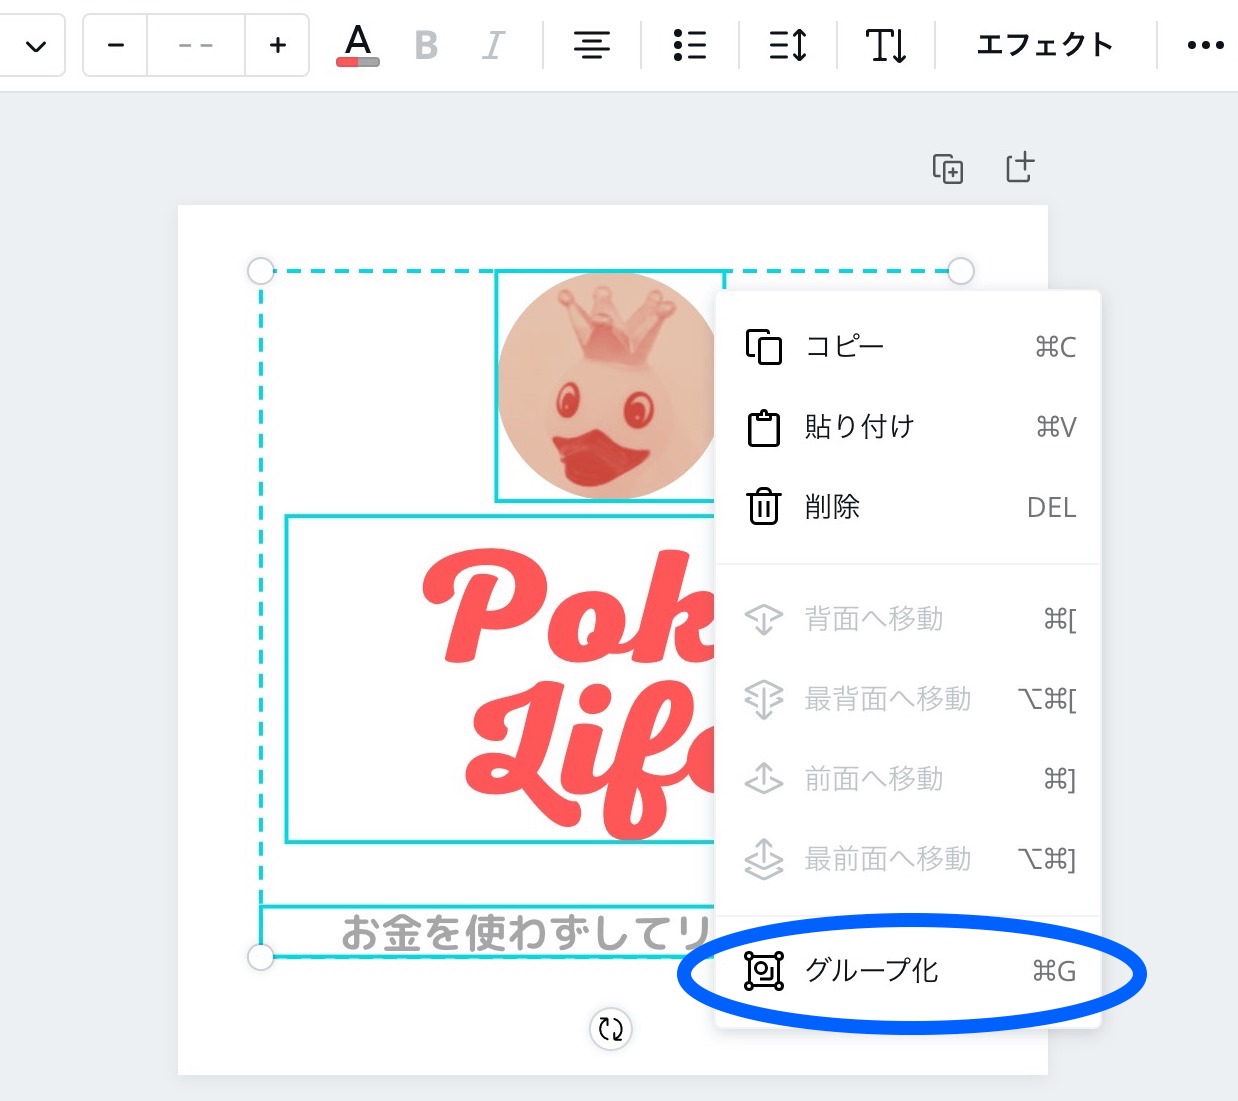Screen dimensions: 1238x1101
Task: Increase font size with plus button
Action: point(277,46)
